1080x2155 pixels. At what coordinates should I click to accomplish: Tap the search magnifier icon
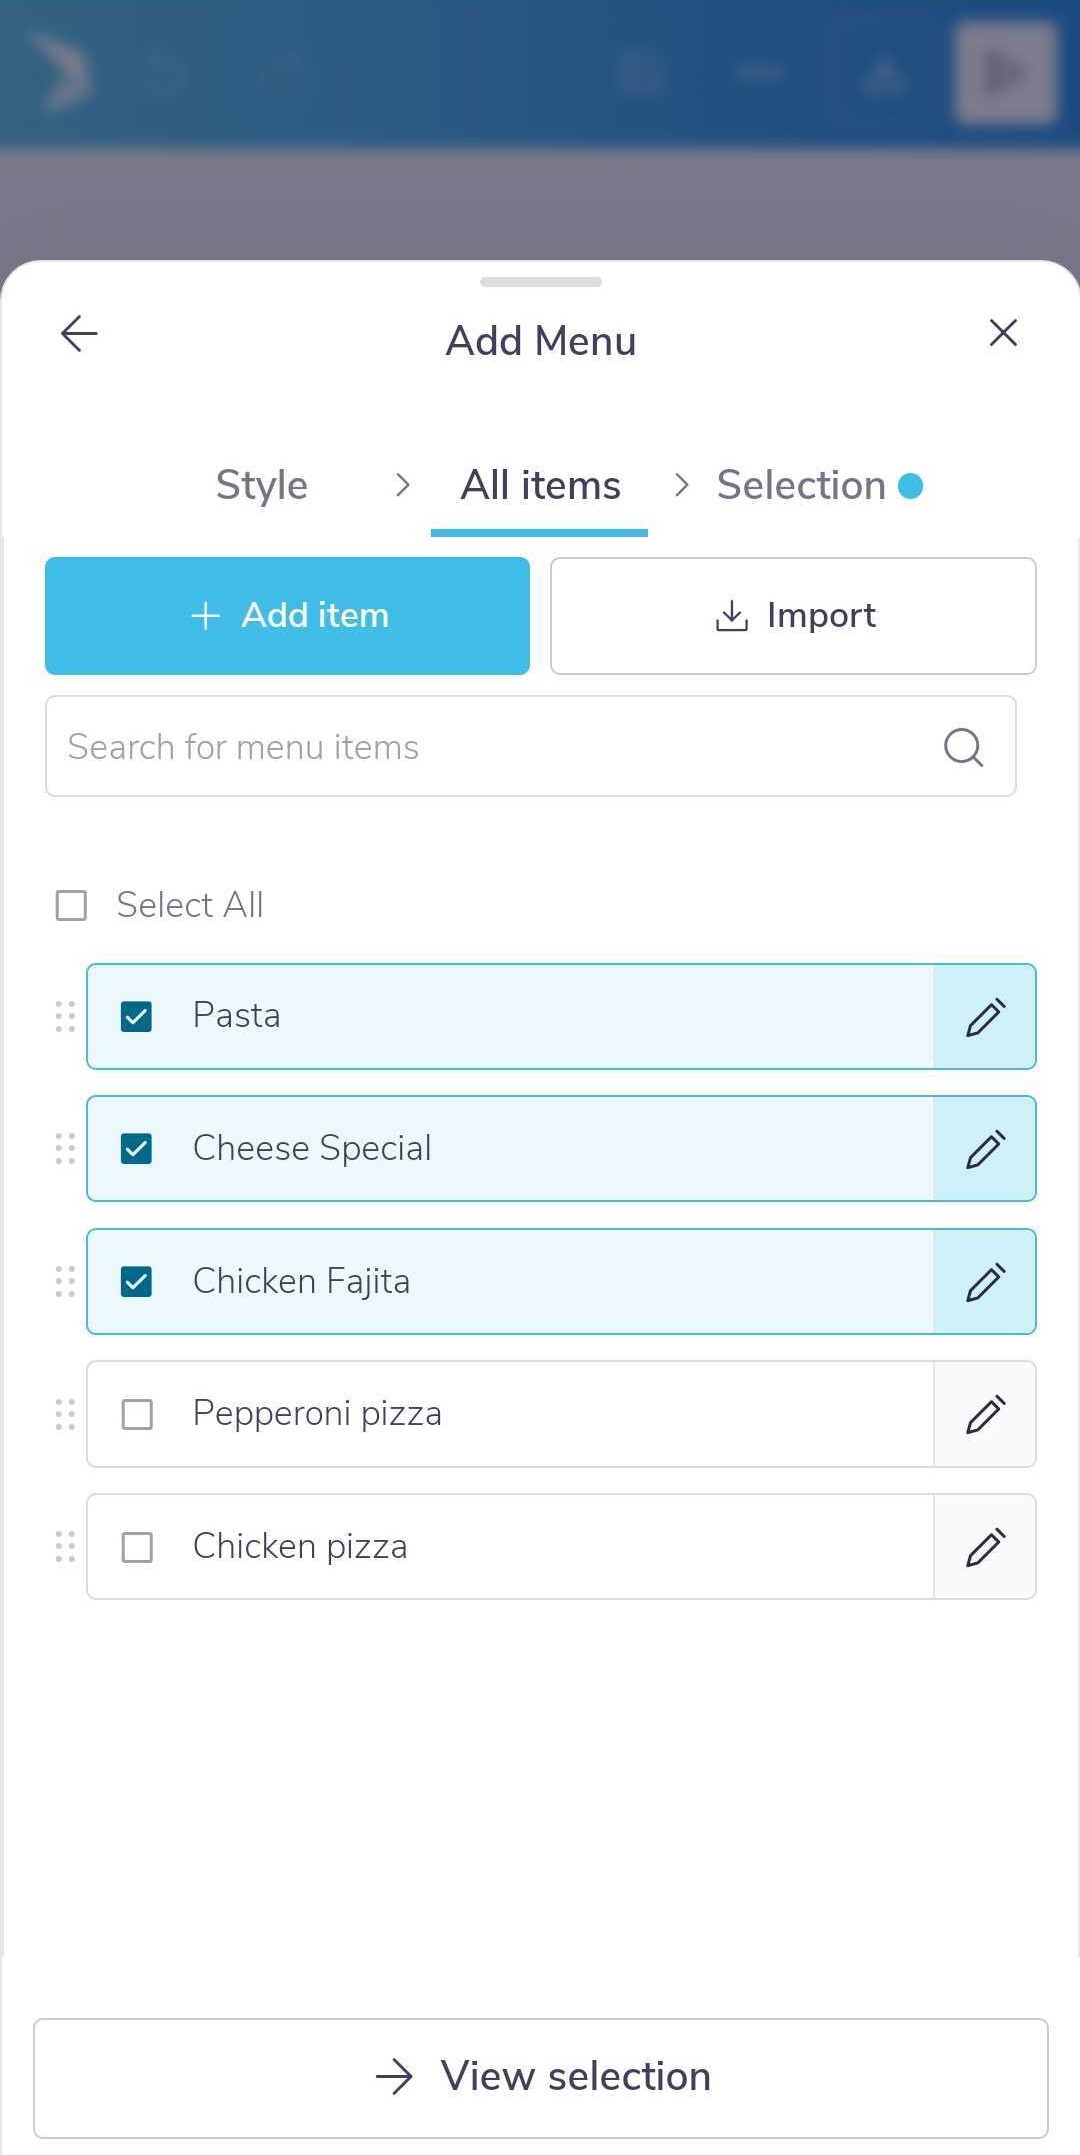pyautogui.click(x=963, y=747)
